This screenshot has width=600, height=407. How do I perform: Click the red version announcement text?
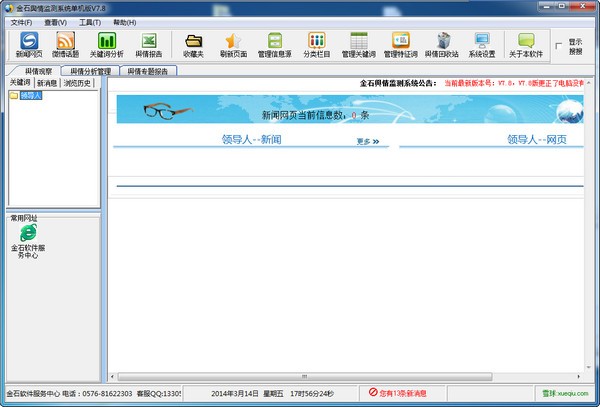(514, 83)
